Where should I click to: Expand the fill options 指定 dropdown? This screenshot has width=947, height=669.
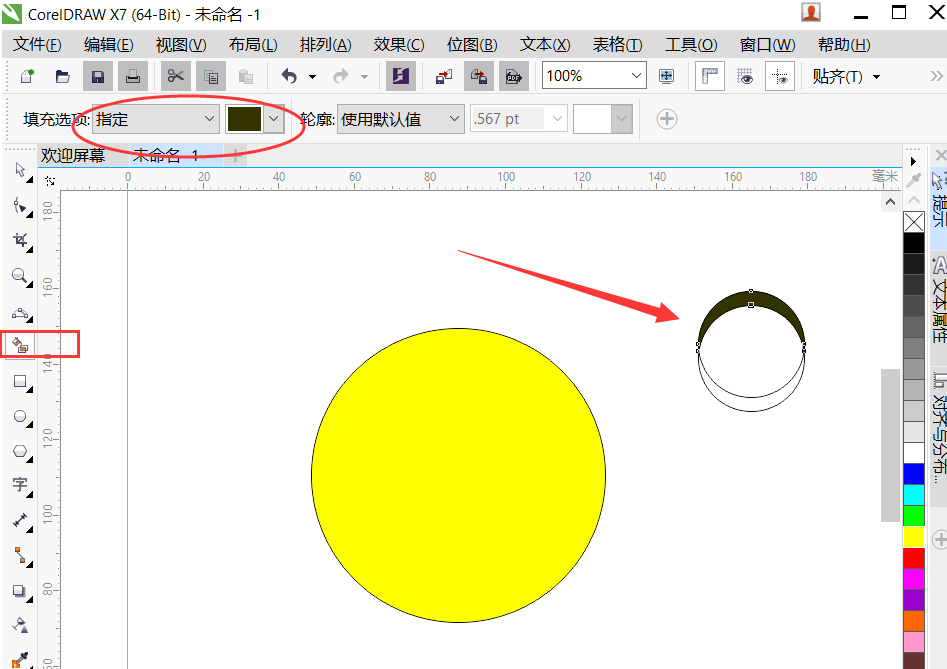click(210, 119)
